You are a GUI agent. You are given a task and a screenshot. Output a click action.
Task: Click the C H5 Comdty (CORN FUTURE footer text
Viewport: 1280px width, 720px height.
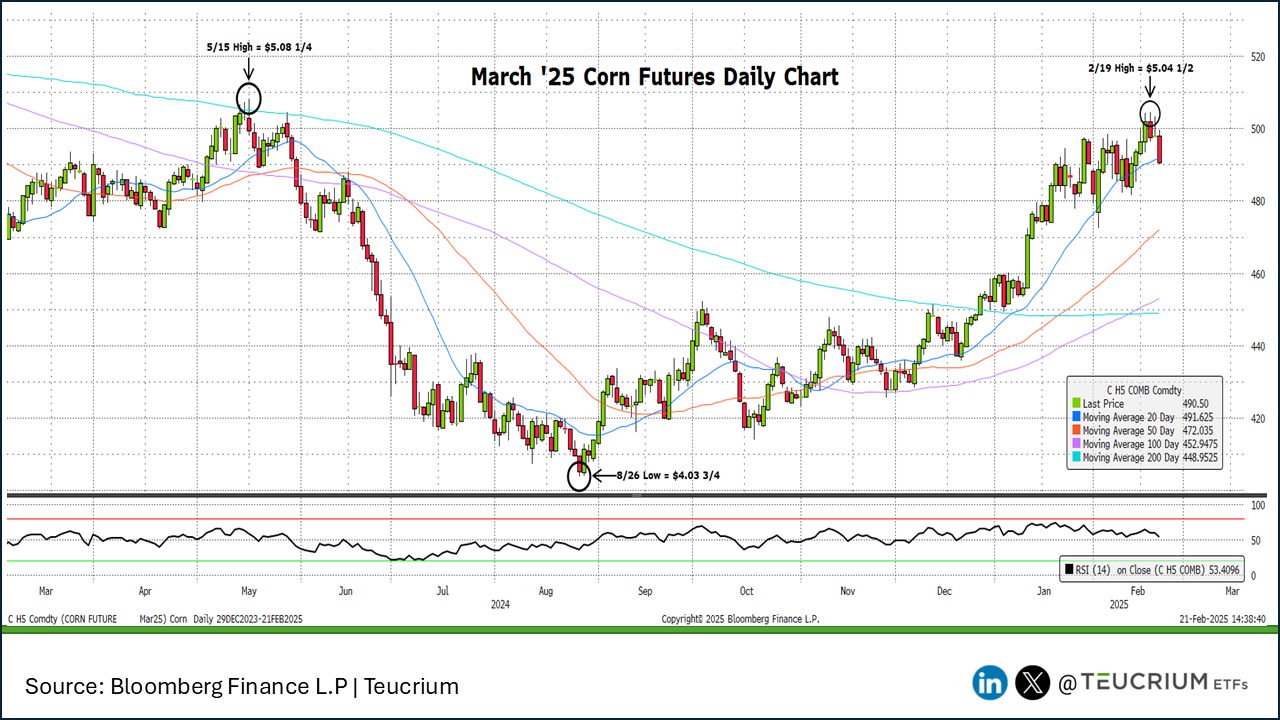pyautogui.click(x=62, y=619)
